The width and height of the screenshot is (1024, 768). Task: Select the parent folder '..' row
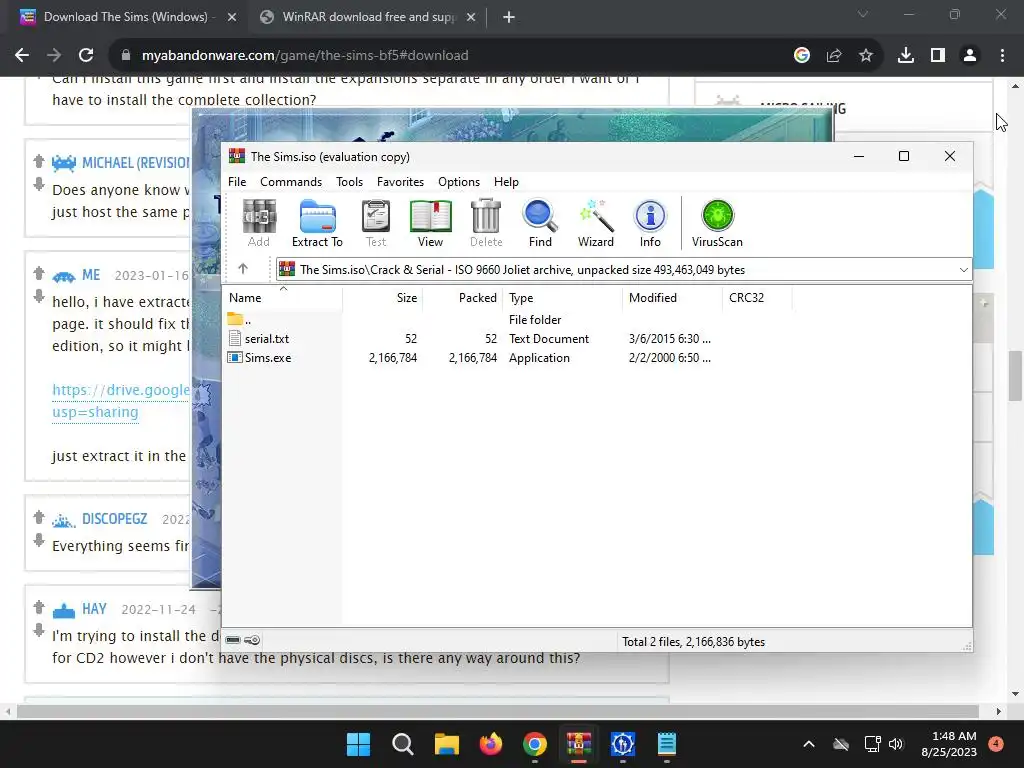pos(248,319)
